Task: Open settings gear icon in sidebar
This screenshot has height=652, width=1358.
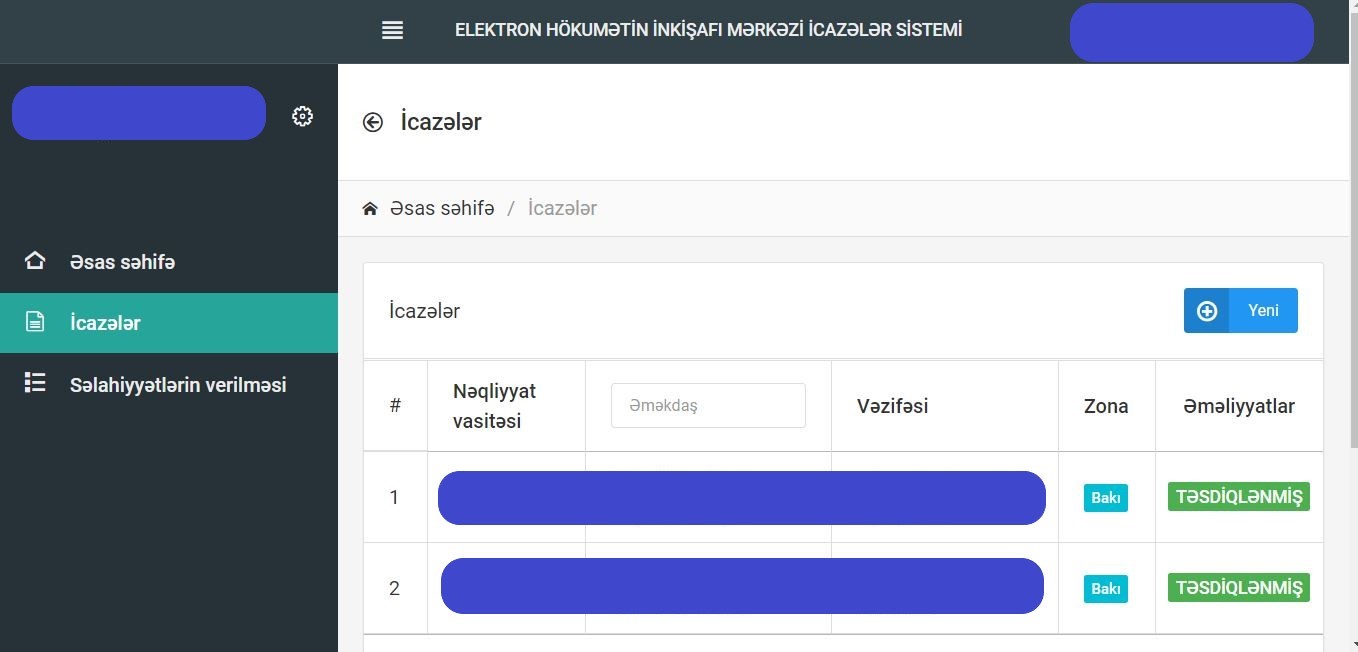Action: (x=302, y=116)
